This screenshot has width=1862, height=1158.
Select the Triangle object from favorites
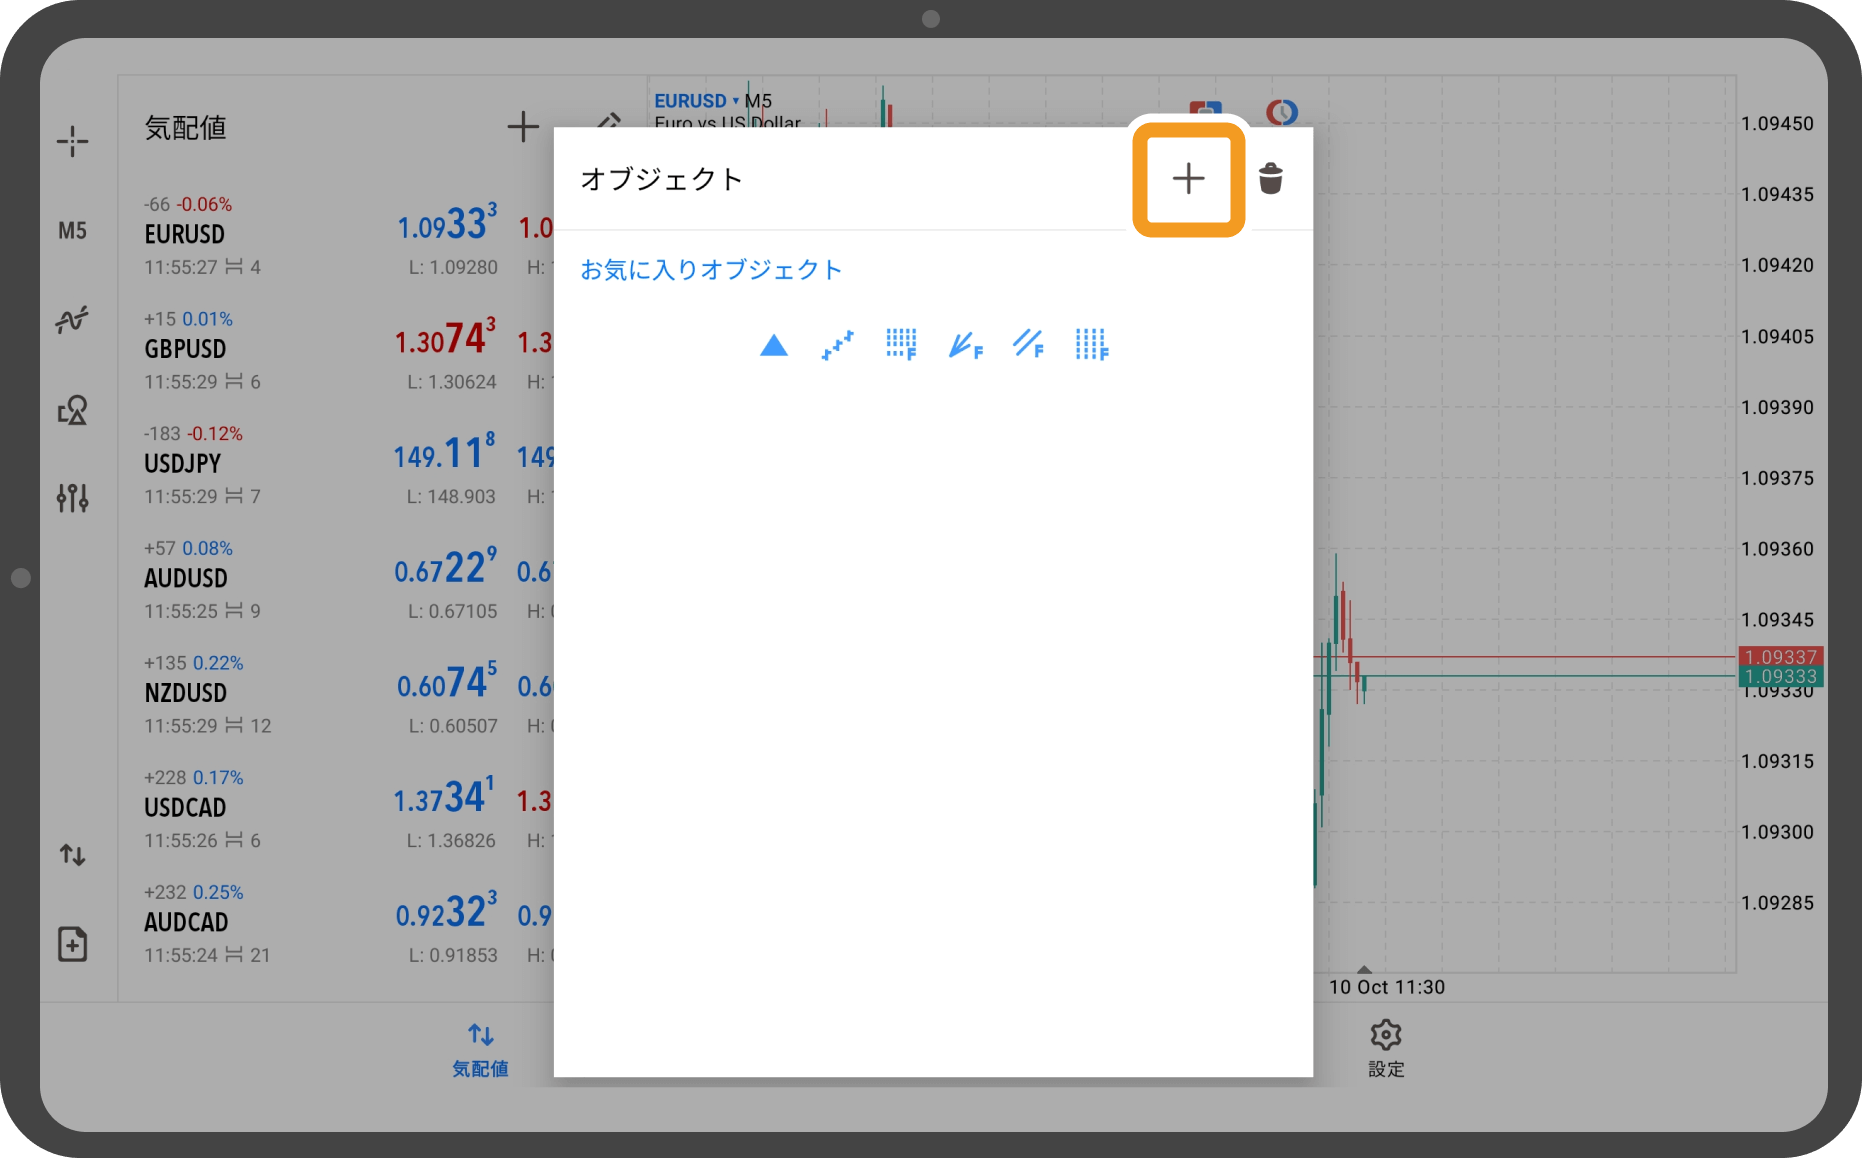tap(773, 345)
